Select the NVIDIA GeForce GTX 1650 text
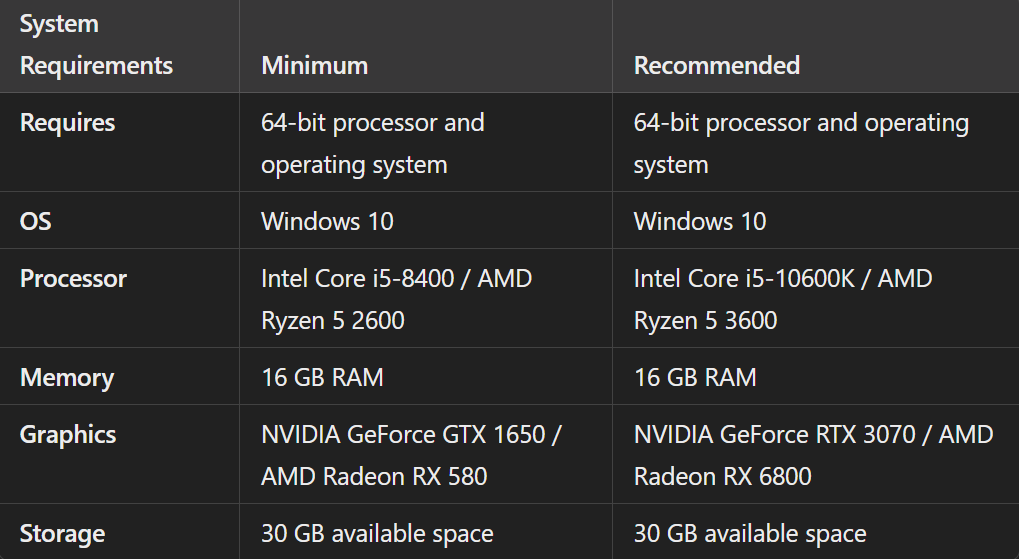Viewport: 1019px width, 559px height. click(403, 434)
